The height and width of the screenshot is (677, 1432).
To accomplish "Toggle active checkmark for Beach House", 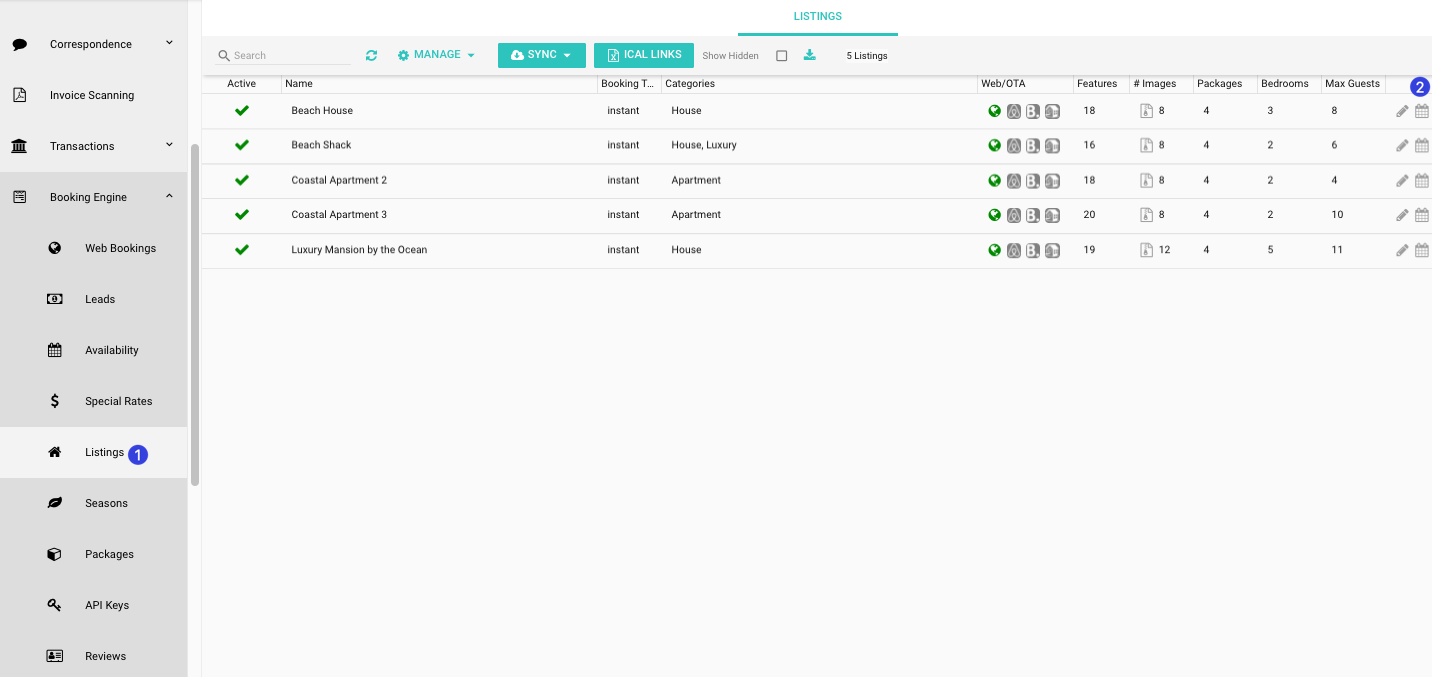I will coord(241,111).
